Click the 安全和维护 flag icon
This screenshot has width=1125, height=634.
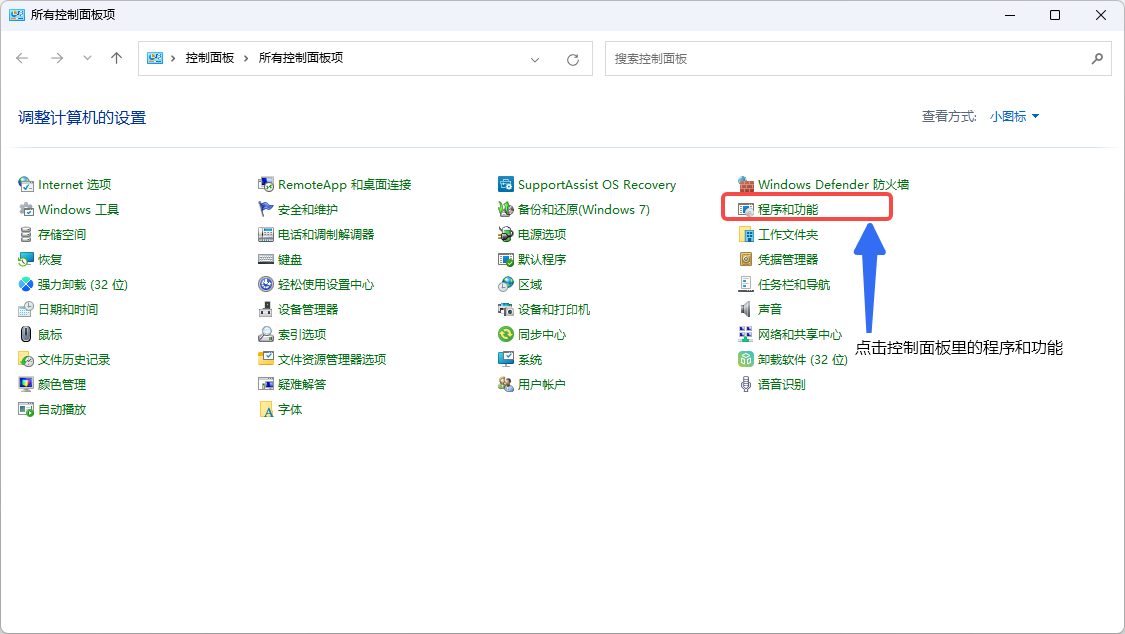point(266,209)
